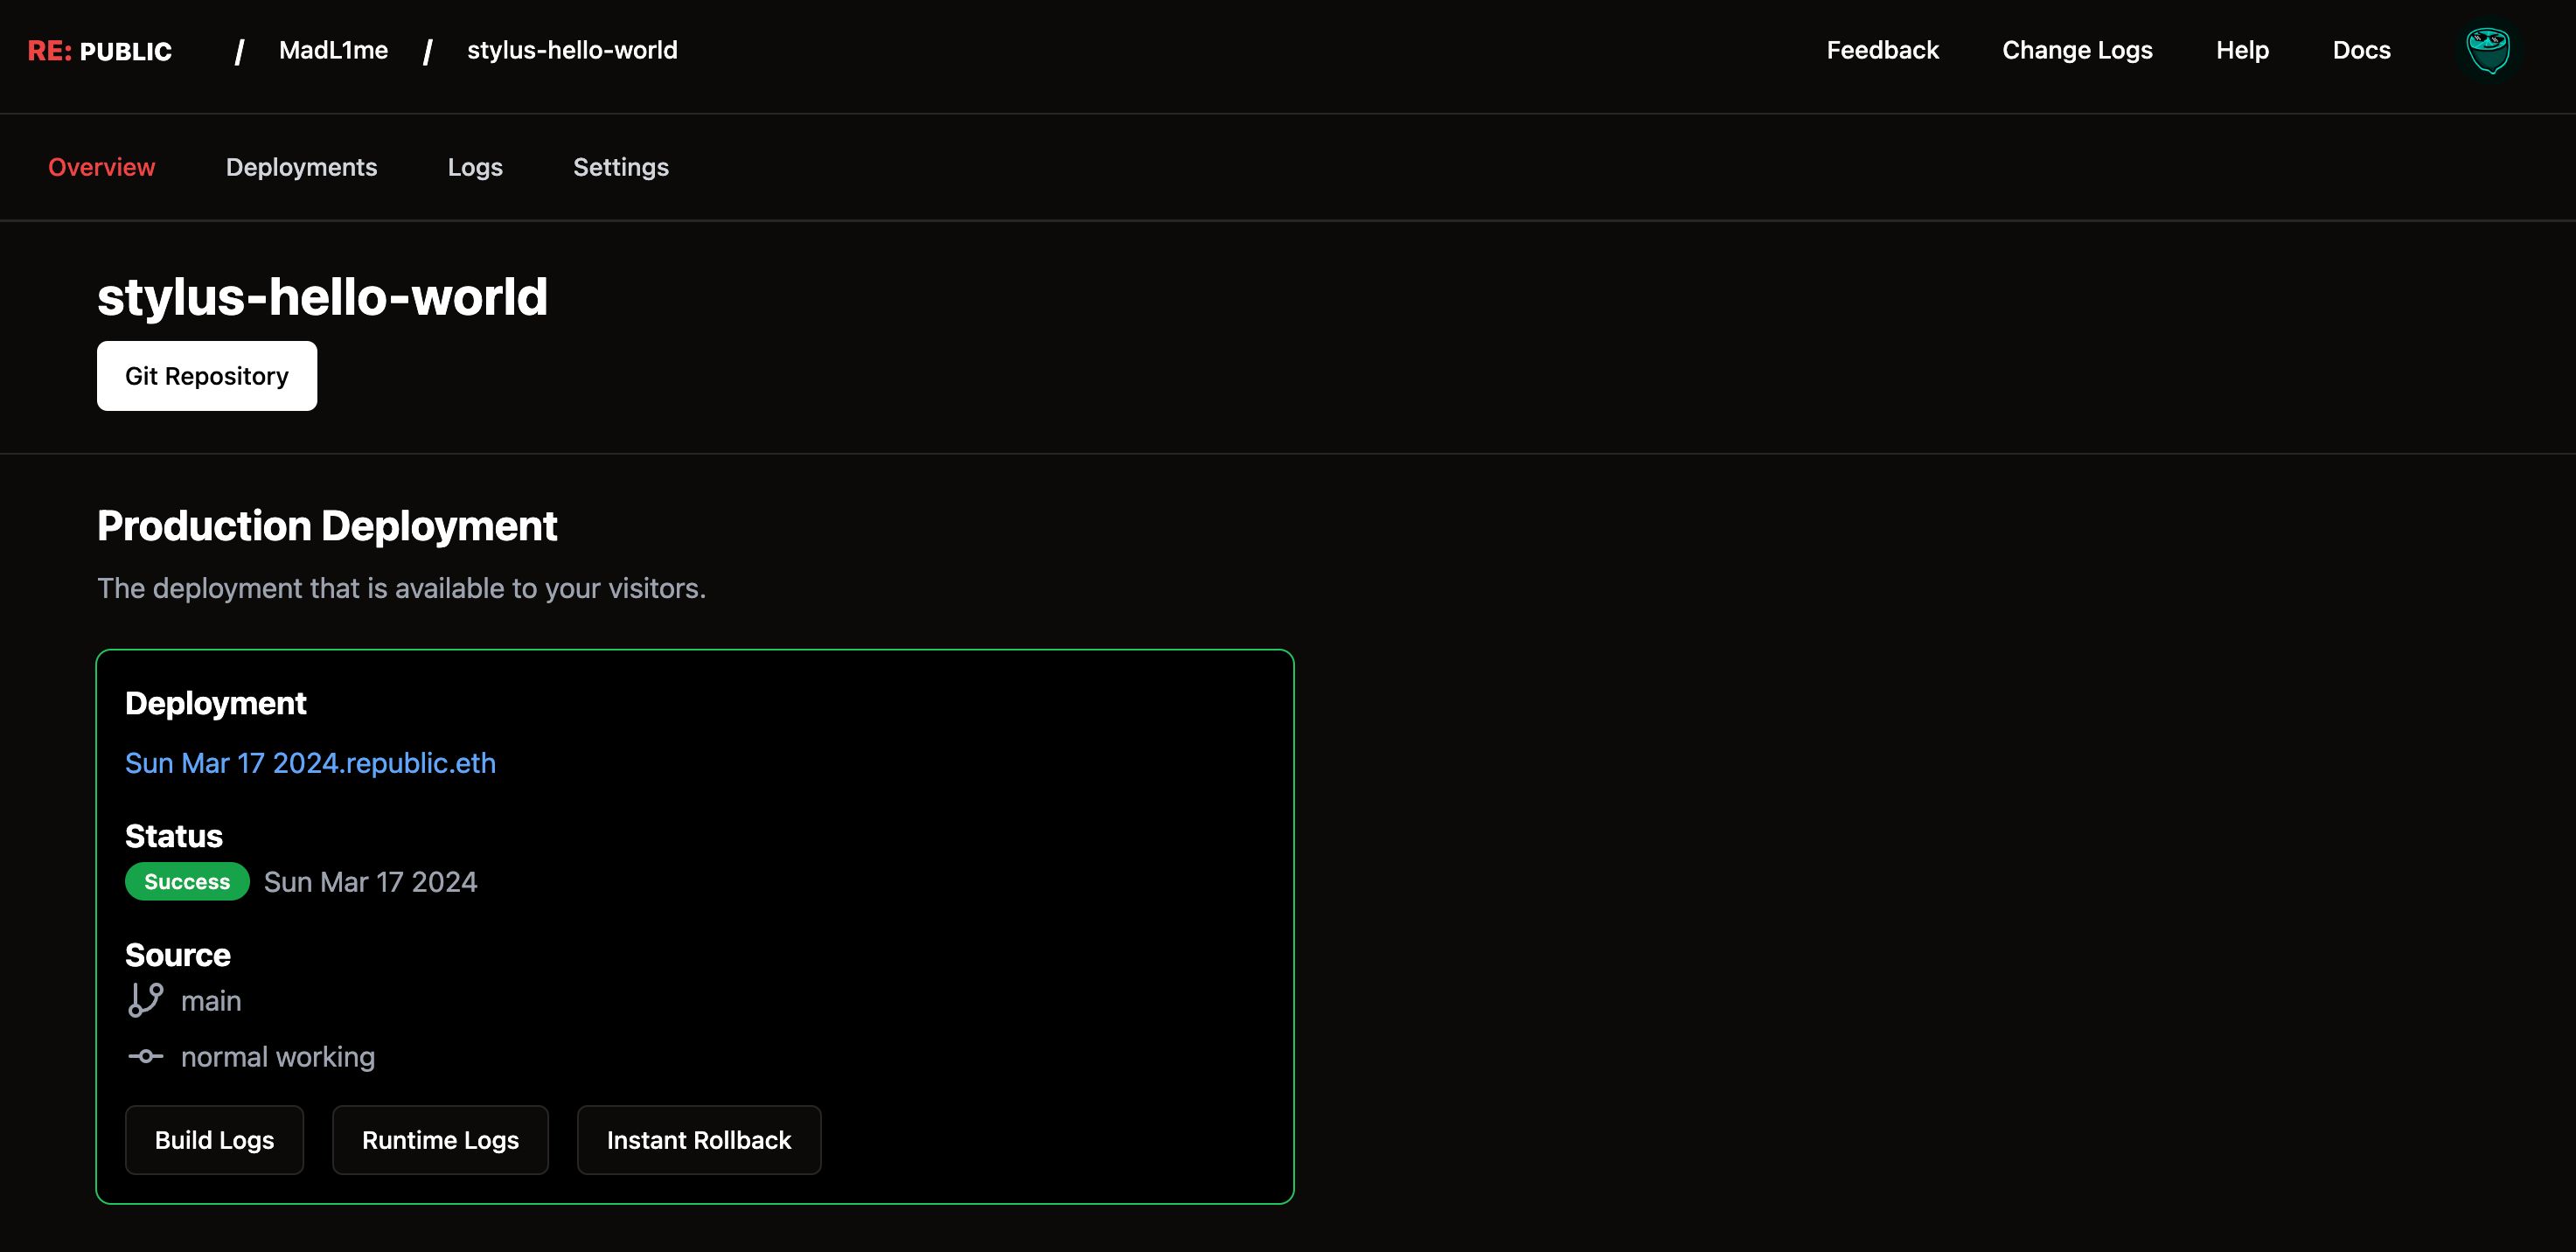Image resolution: width=2576 pixels, height=1252 pixels.
Task: Click the RE: PUBLIC logo
Action: [x=100, y=51]
